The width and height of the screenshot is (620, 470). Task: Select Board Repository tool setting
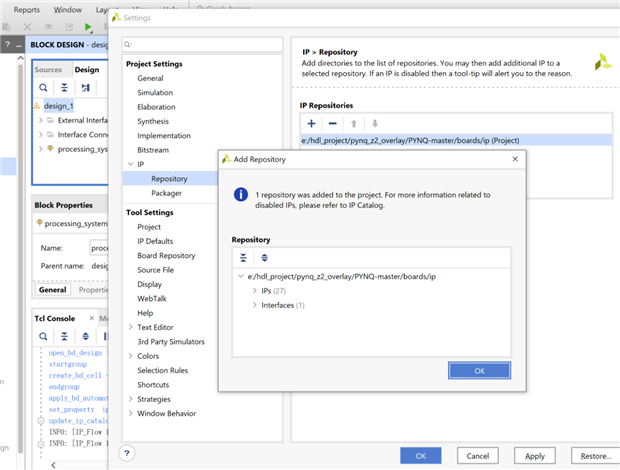click(166, 255)
